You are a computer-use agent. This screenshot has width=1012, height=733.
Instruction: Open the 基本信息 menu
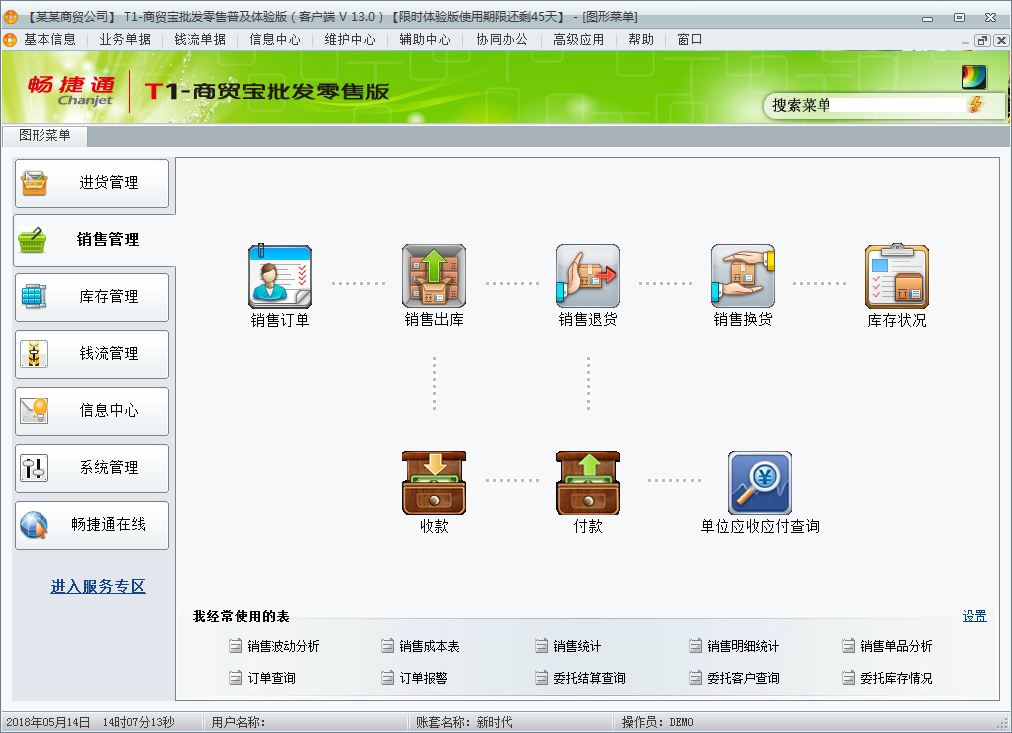click(x=50, y=39)
